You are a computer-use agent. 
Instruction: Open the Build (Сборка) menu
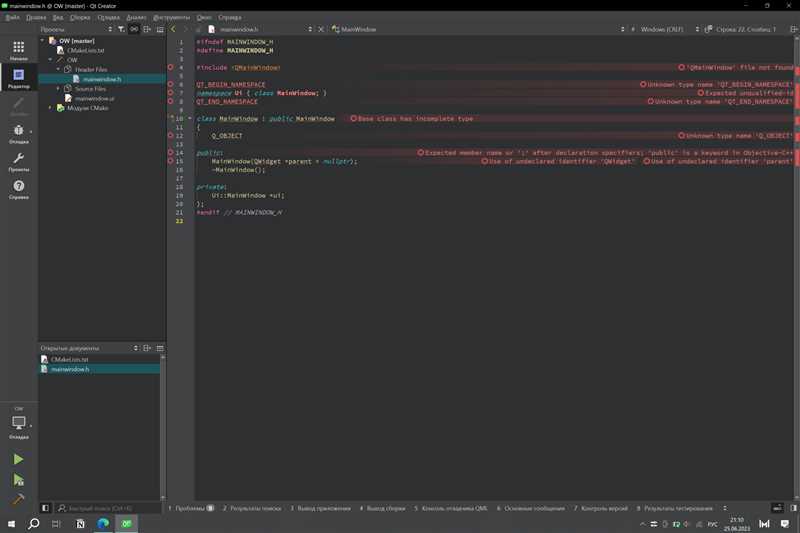(80, 17)
